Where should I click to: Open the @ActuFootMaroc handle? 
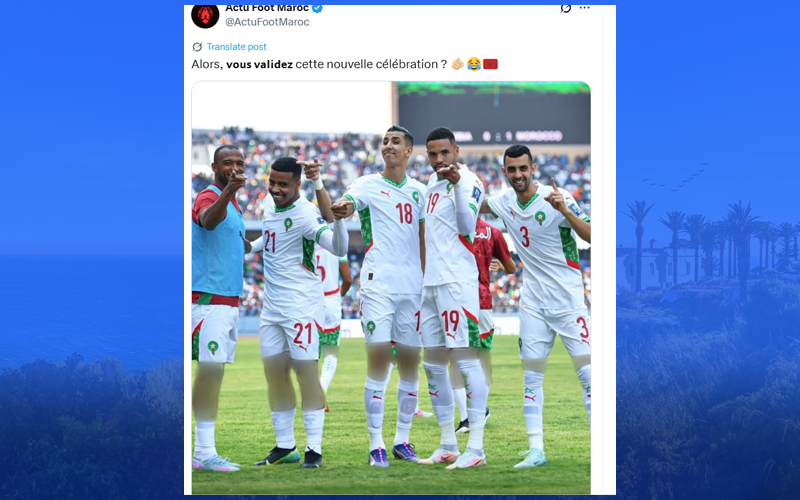[267, 22]
